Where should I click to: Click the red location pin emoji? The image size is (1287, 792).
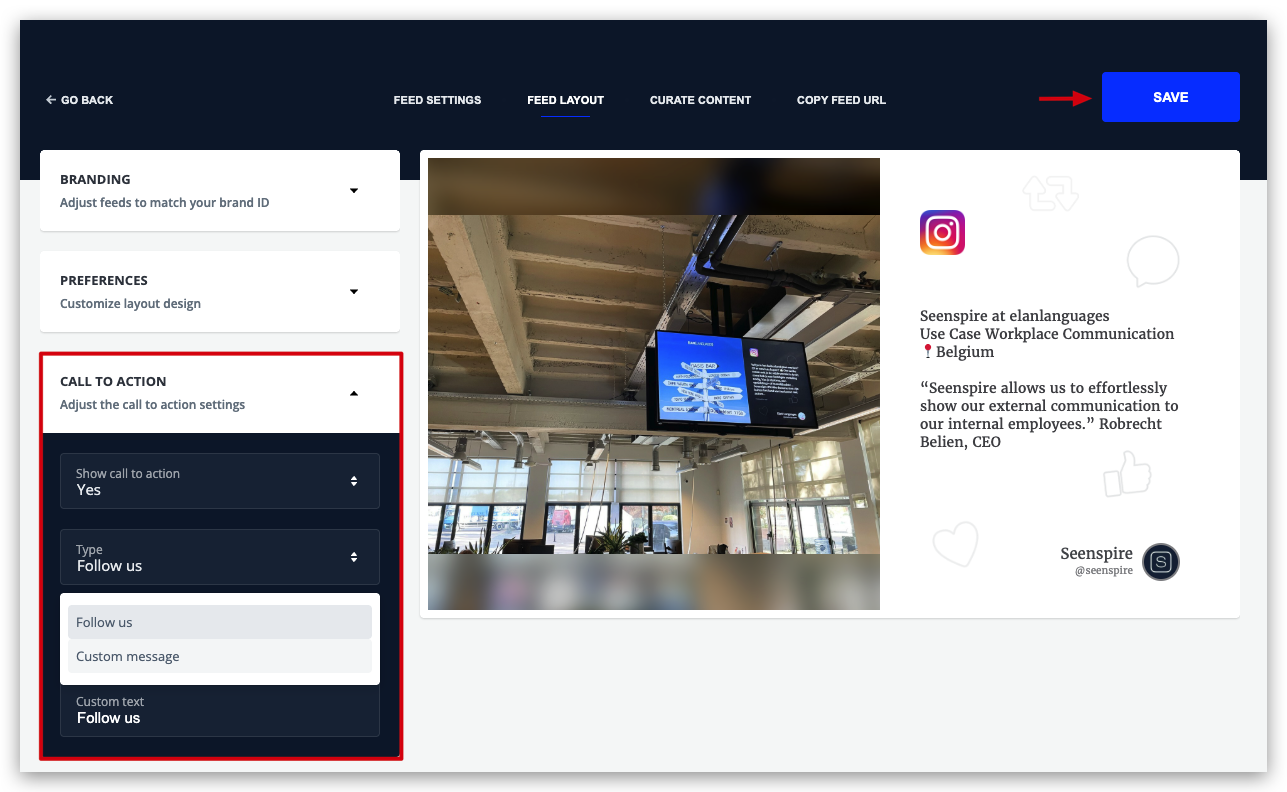pyautogui.click(x=927, y=352)
